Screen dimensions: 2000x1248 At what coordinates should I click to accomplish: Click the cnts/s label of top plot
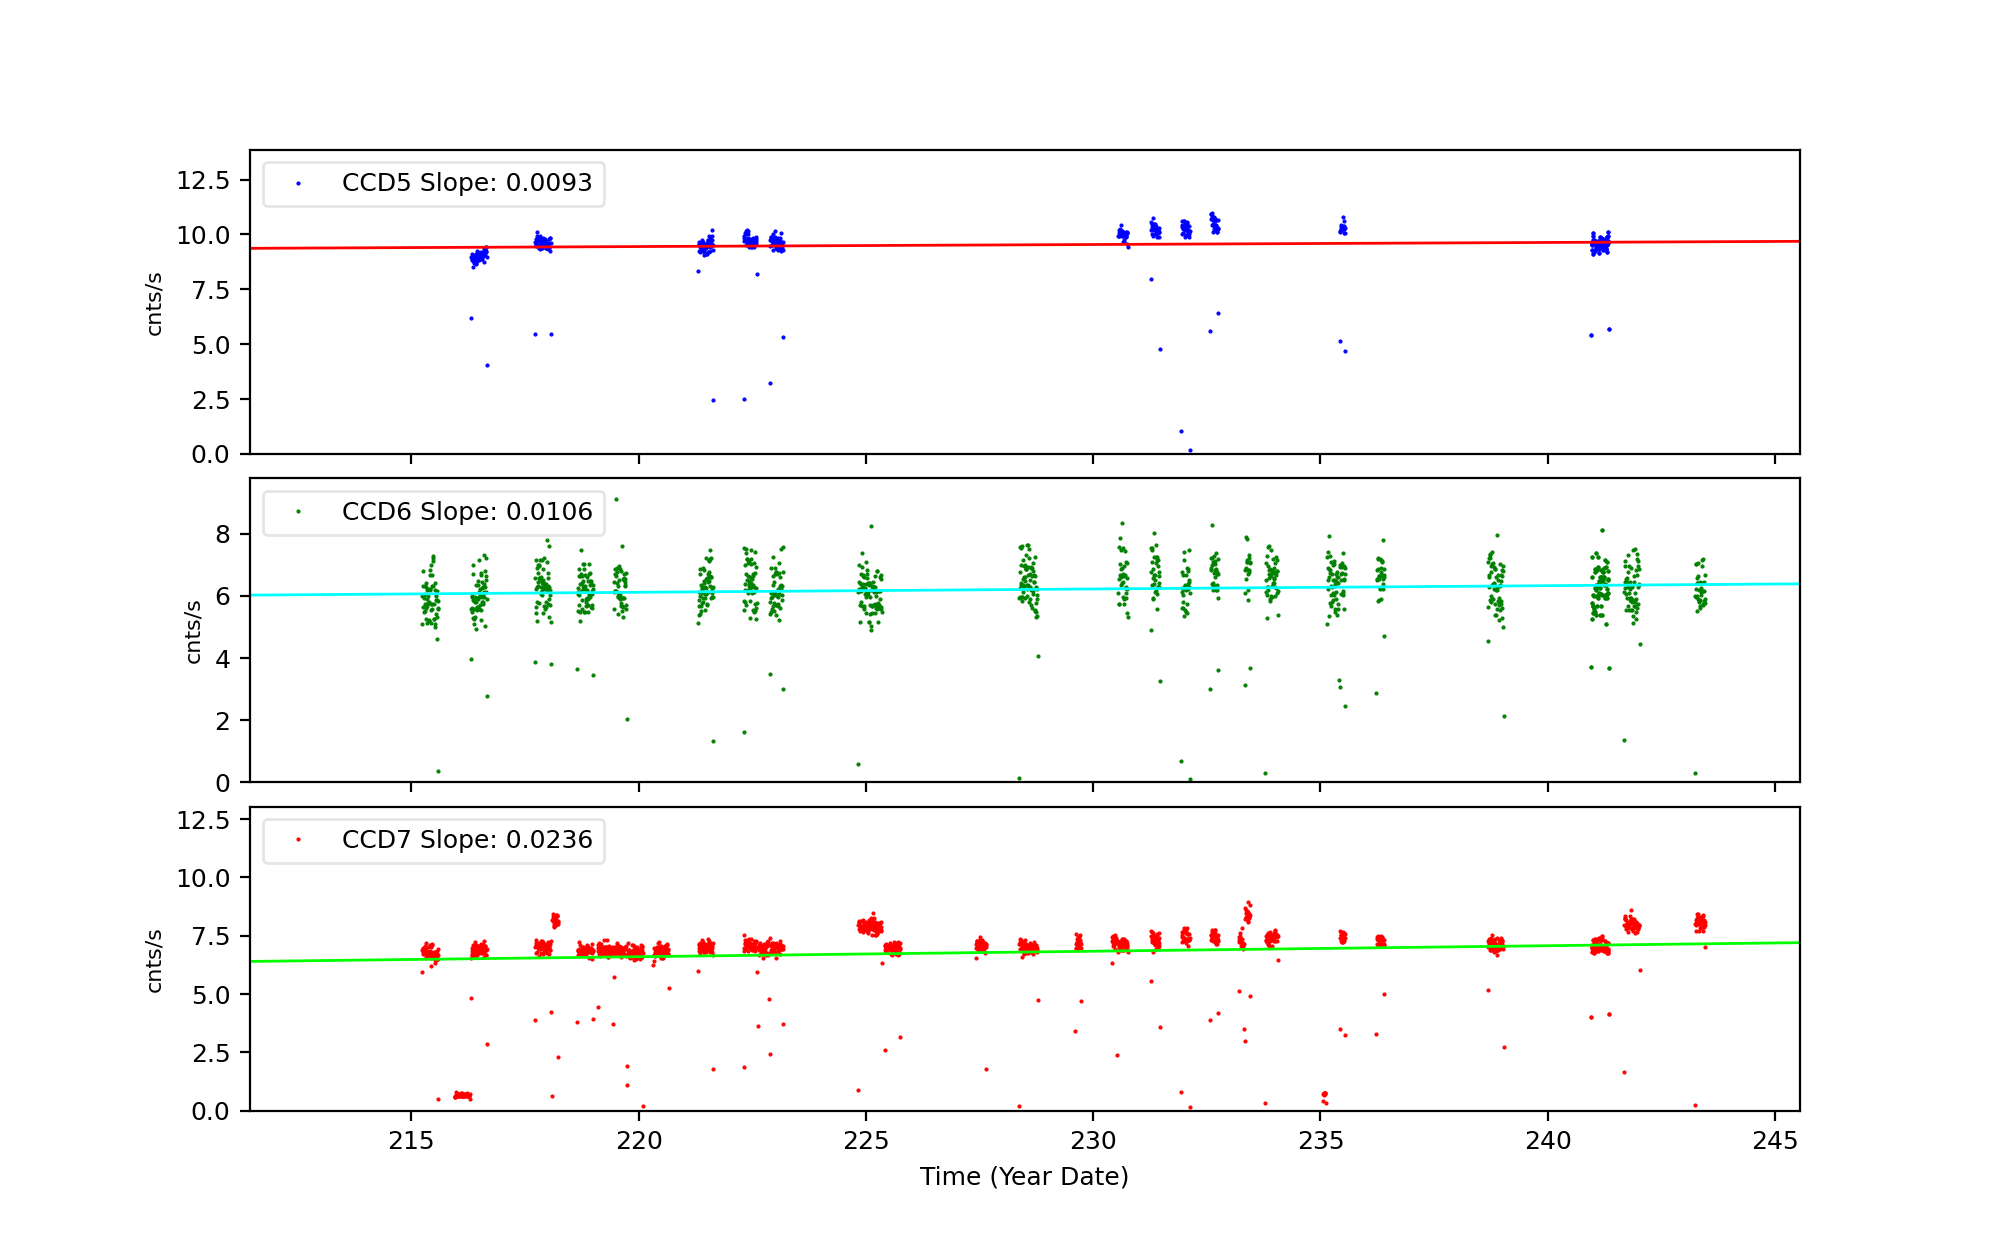tap(154, 303)
